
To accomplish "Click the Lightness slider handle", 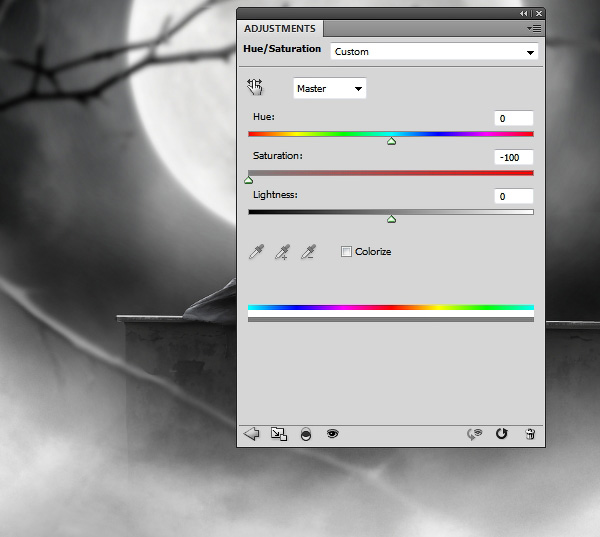I will coord(391,219).
